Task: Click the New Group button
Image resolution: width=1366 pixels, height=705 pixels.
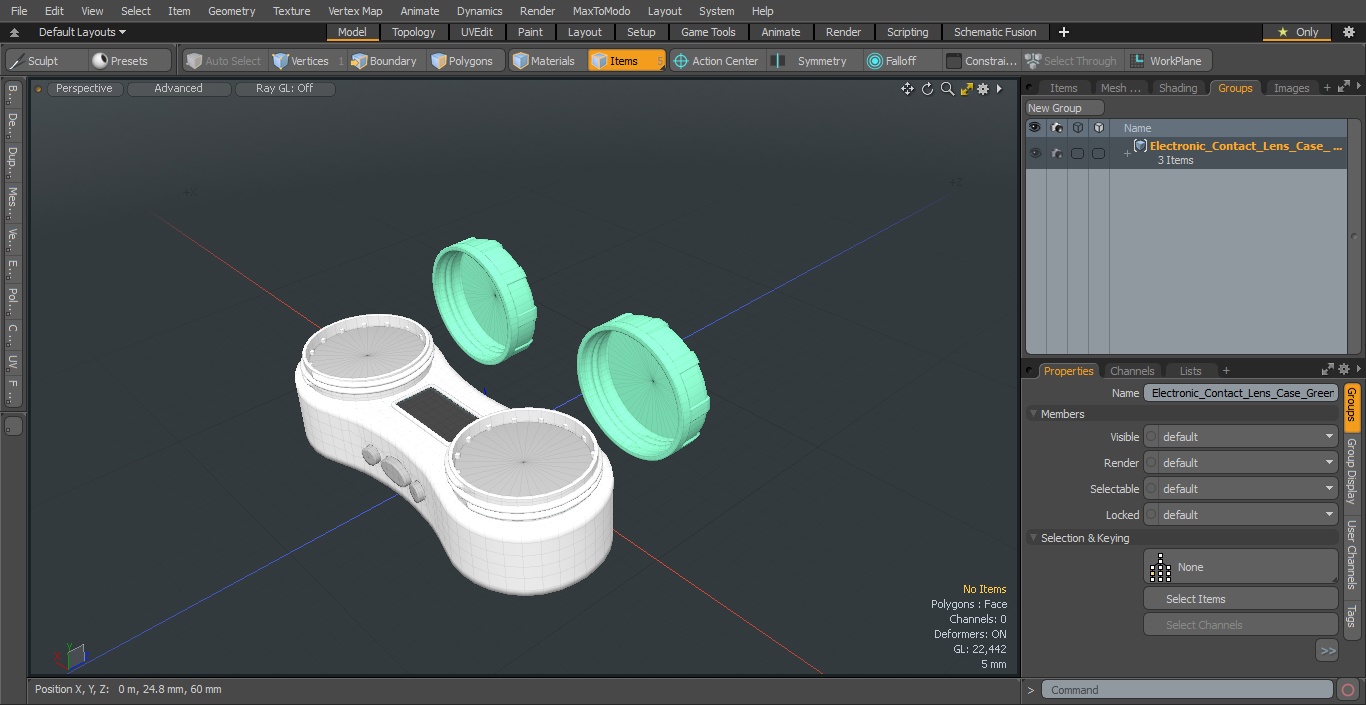Action: pos(1065,108)
